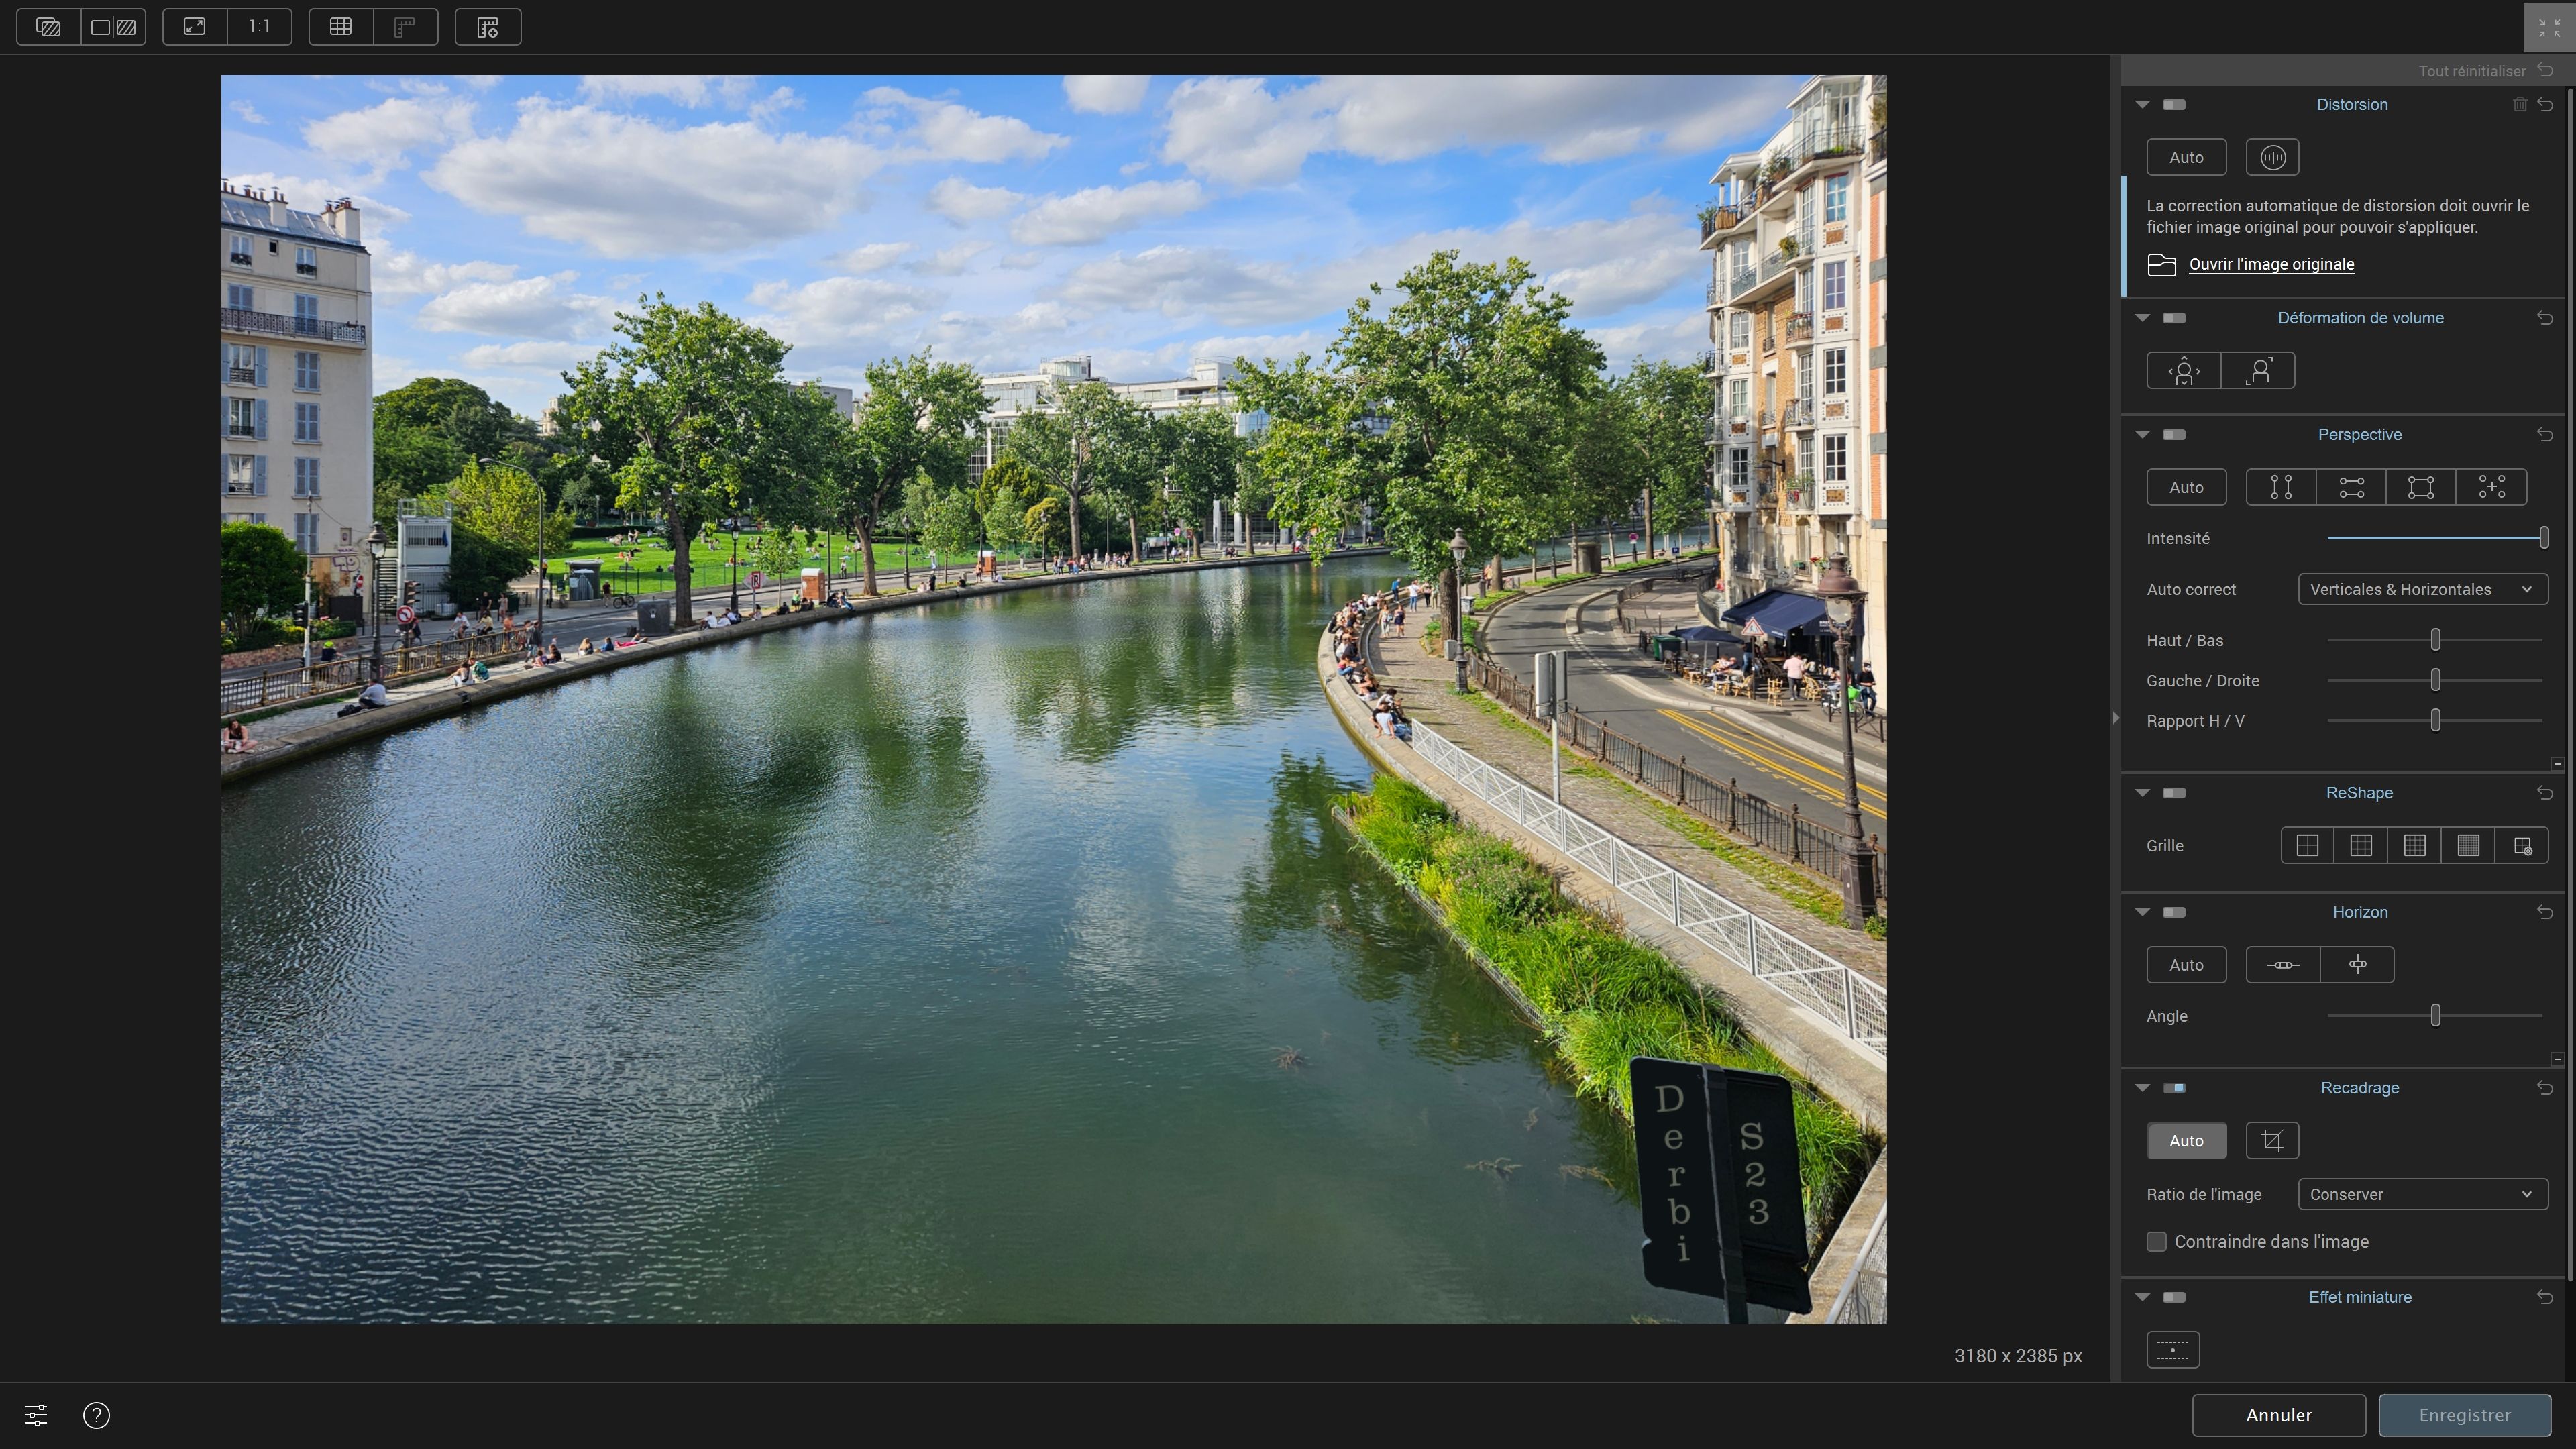Activate the manual crop tool in Recadrage
Image resolution: width=2576 pixels, height=1449 pixels.
click(2272, 1140)
